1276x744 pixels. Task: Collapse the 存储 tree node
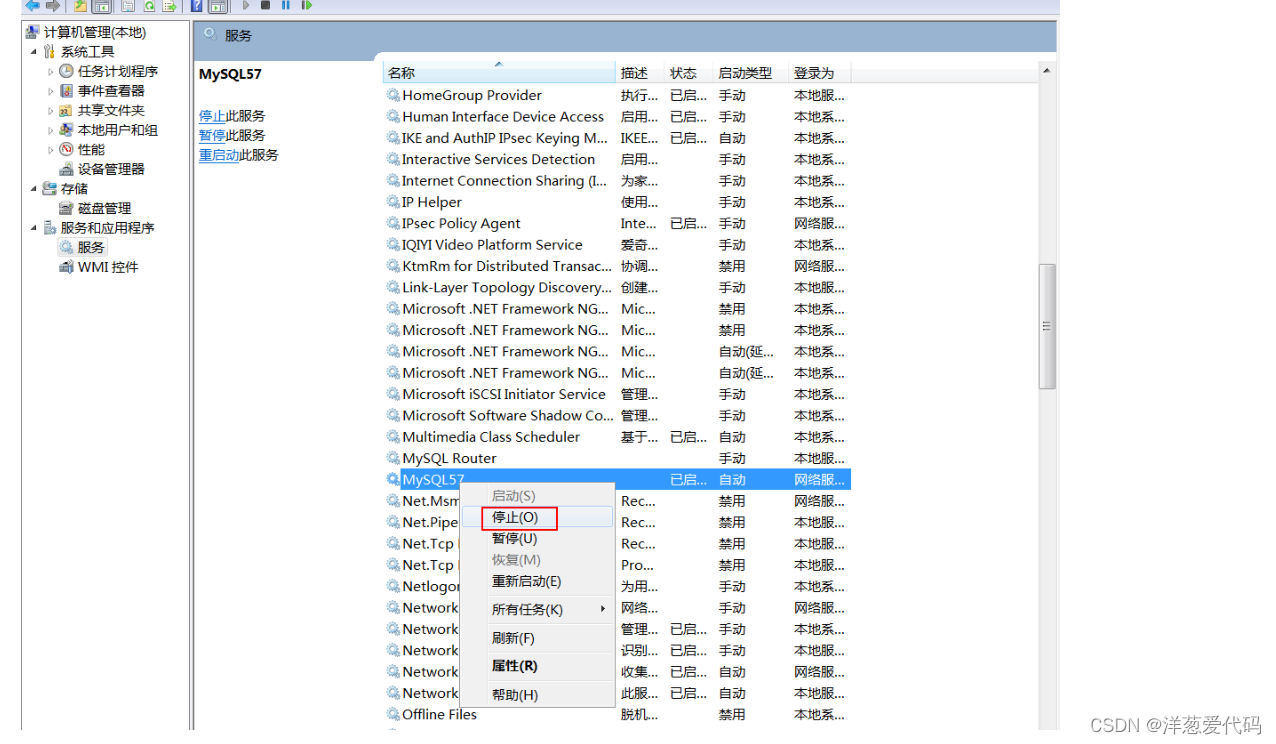[34, 189]
